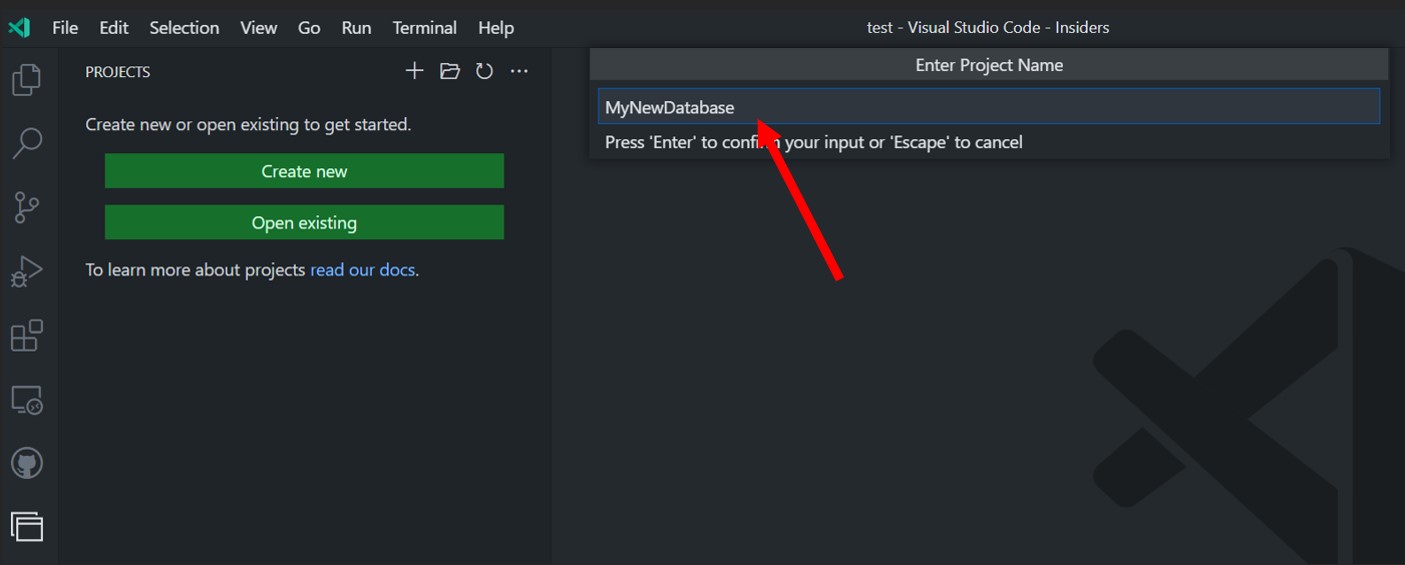Open the Extensions view icon

pos(27,336)
